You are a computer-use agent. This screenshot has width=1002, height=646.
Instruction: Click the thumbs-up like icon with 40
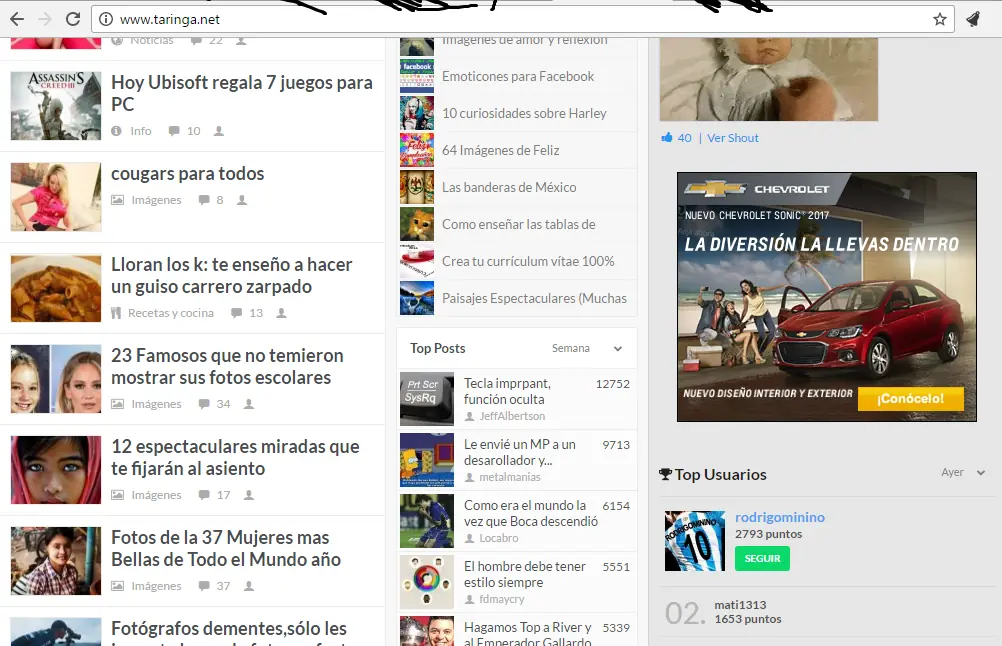(x=667, y=137)
